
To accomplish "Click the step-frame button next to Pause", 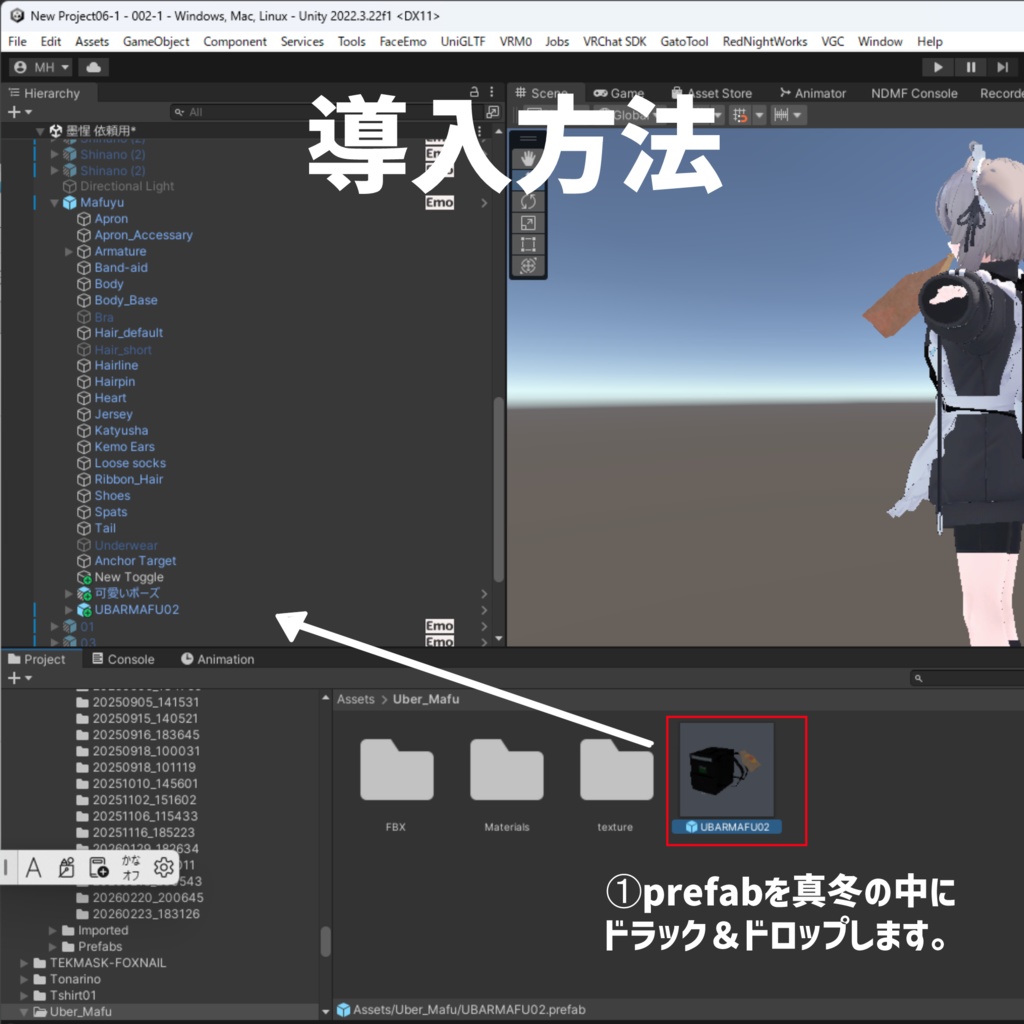I will coord(1001,67).
